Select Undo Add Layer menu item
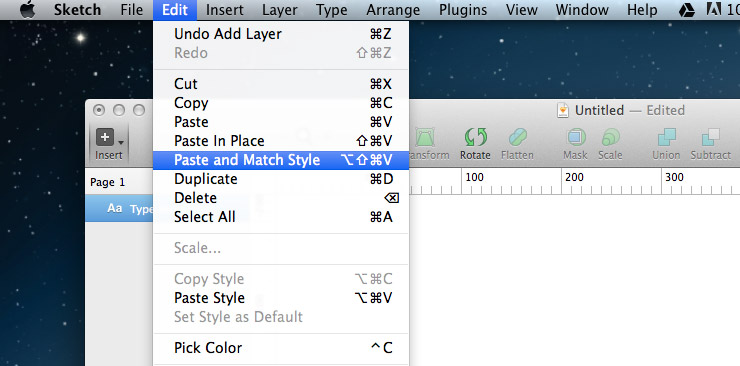Viewport: 740px width, 366px height. (x=281, y=34)
